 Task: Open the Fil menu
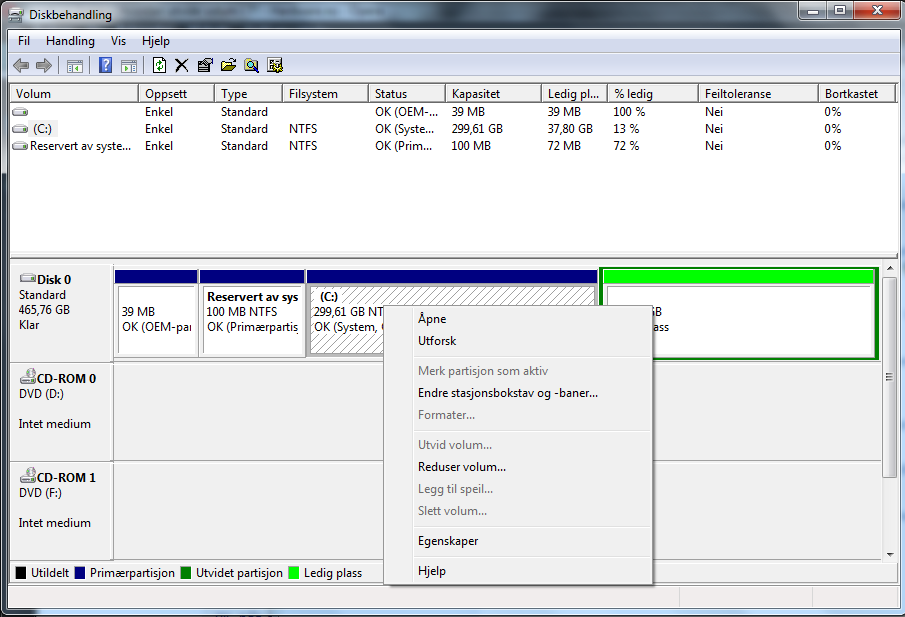tap(24, 41)
